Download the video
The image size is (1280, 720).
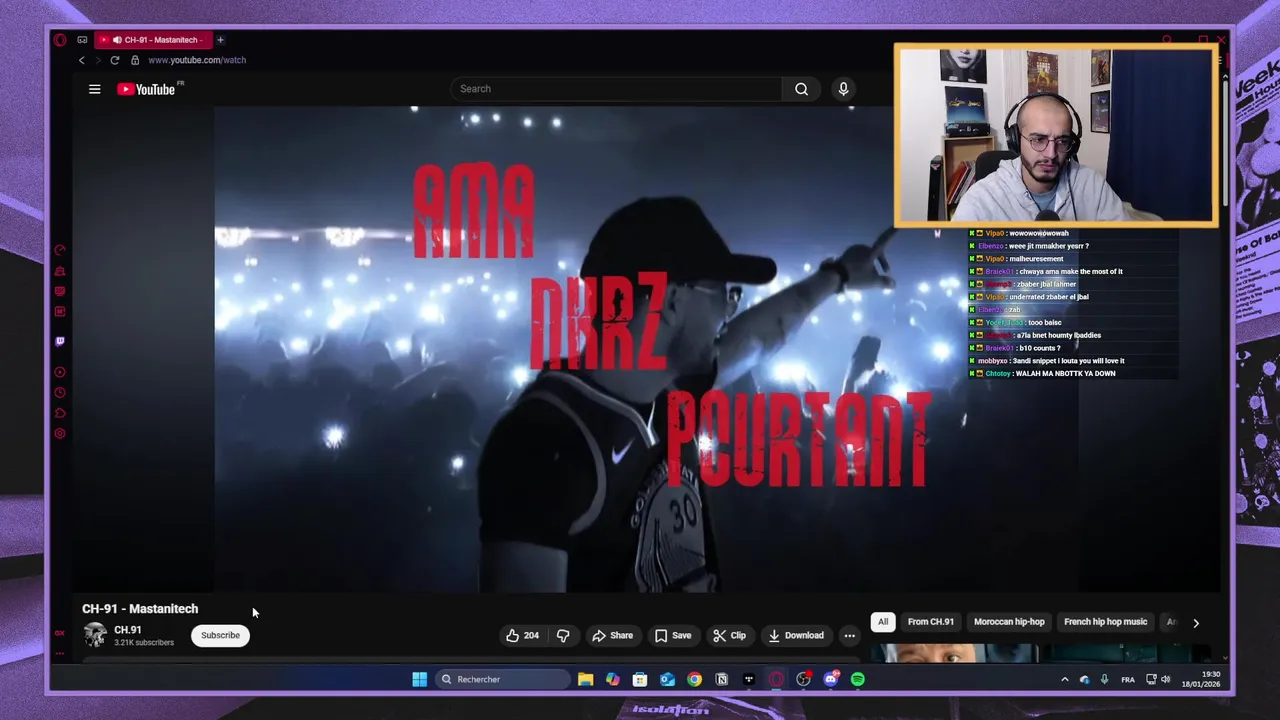tap(796, 635)
